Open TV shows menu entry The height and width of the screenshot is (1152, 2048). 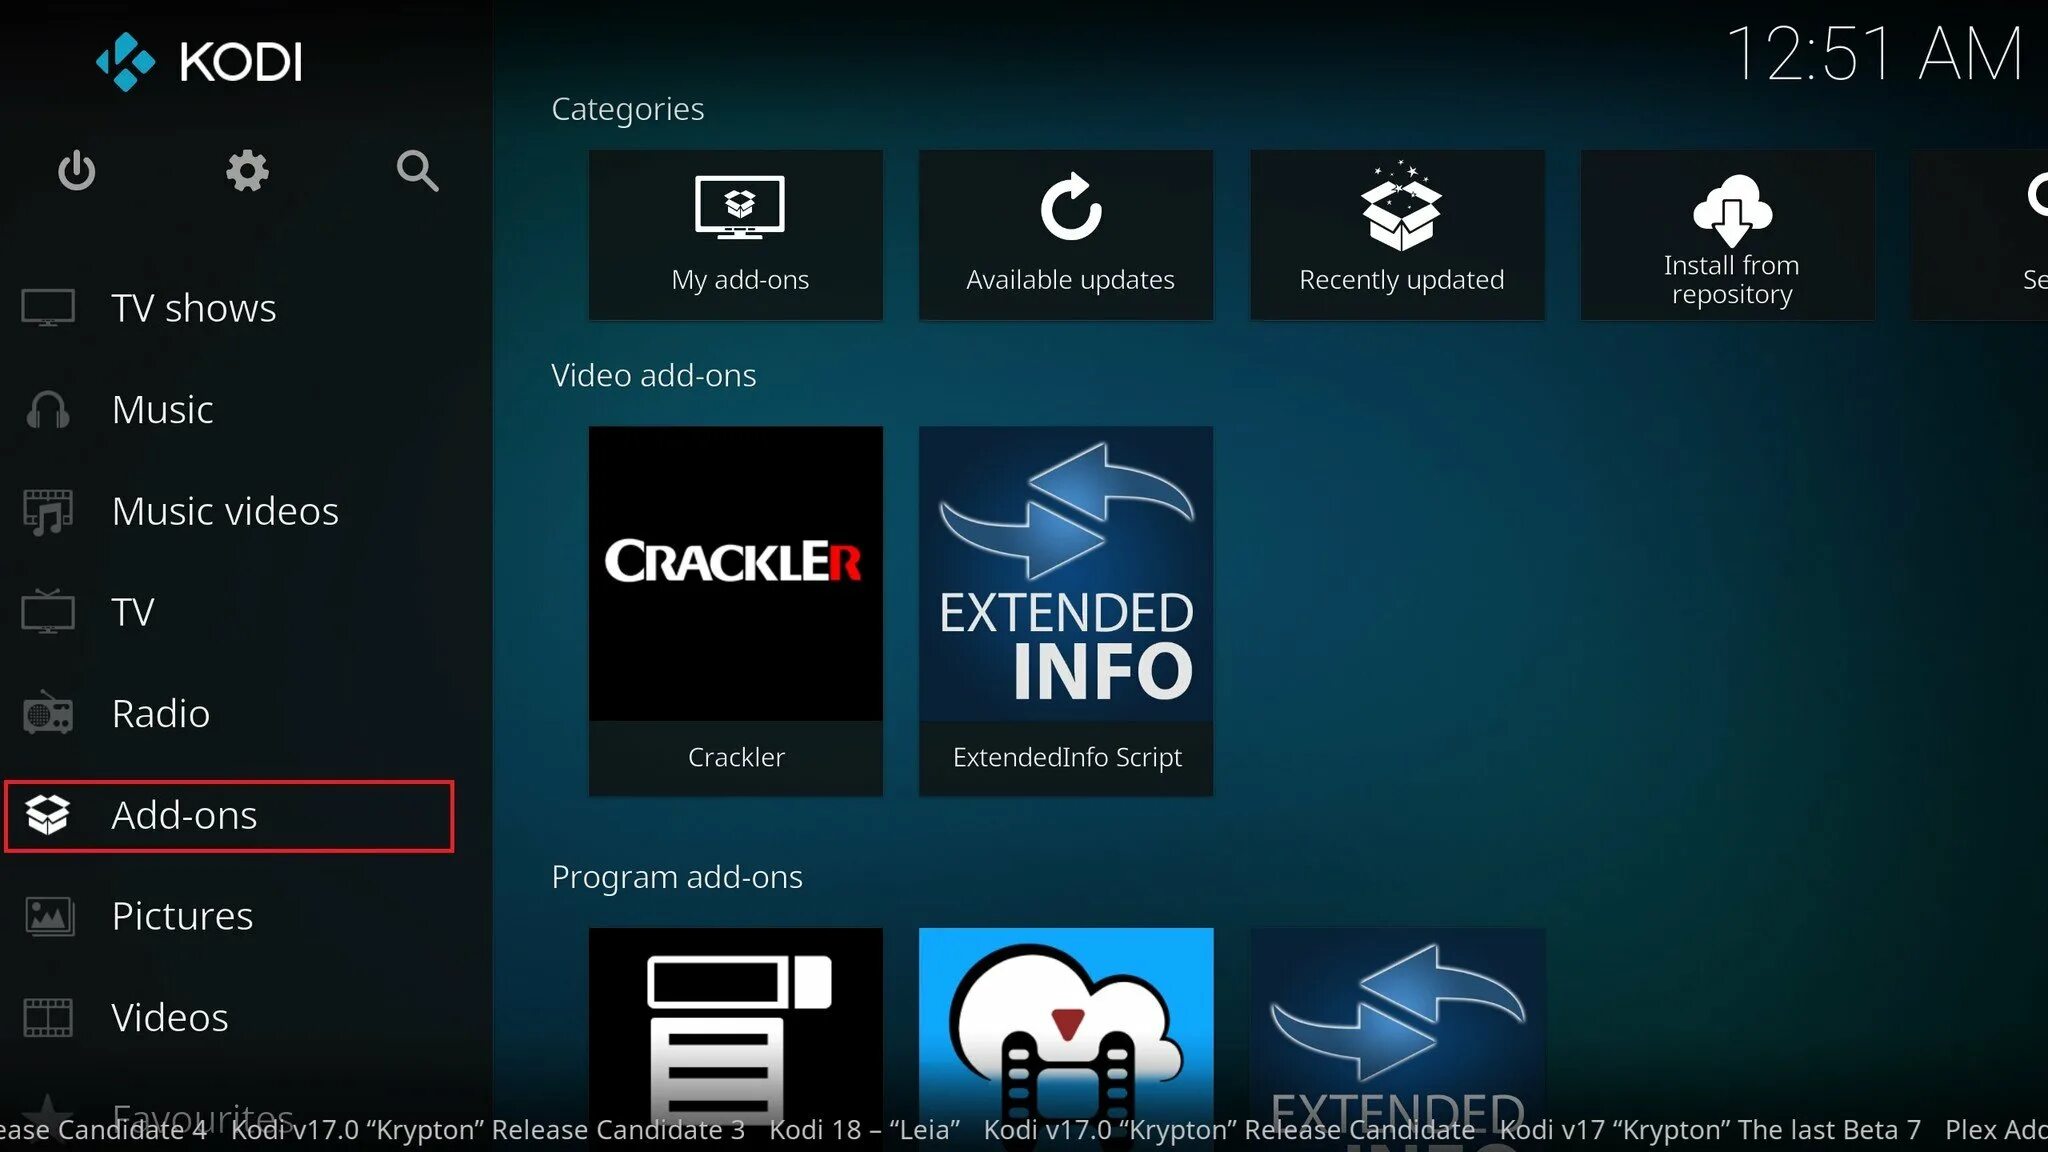(x=194, y=308)
